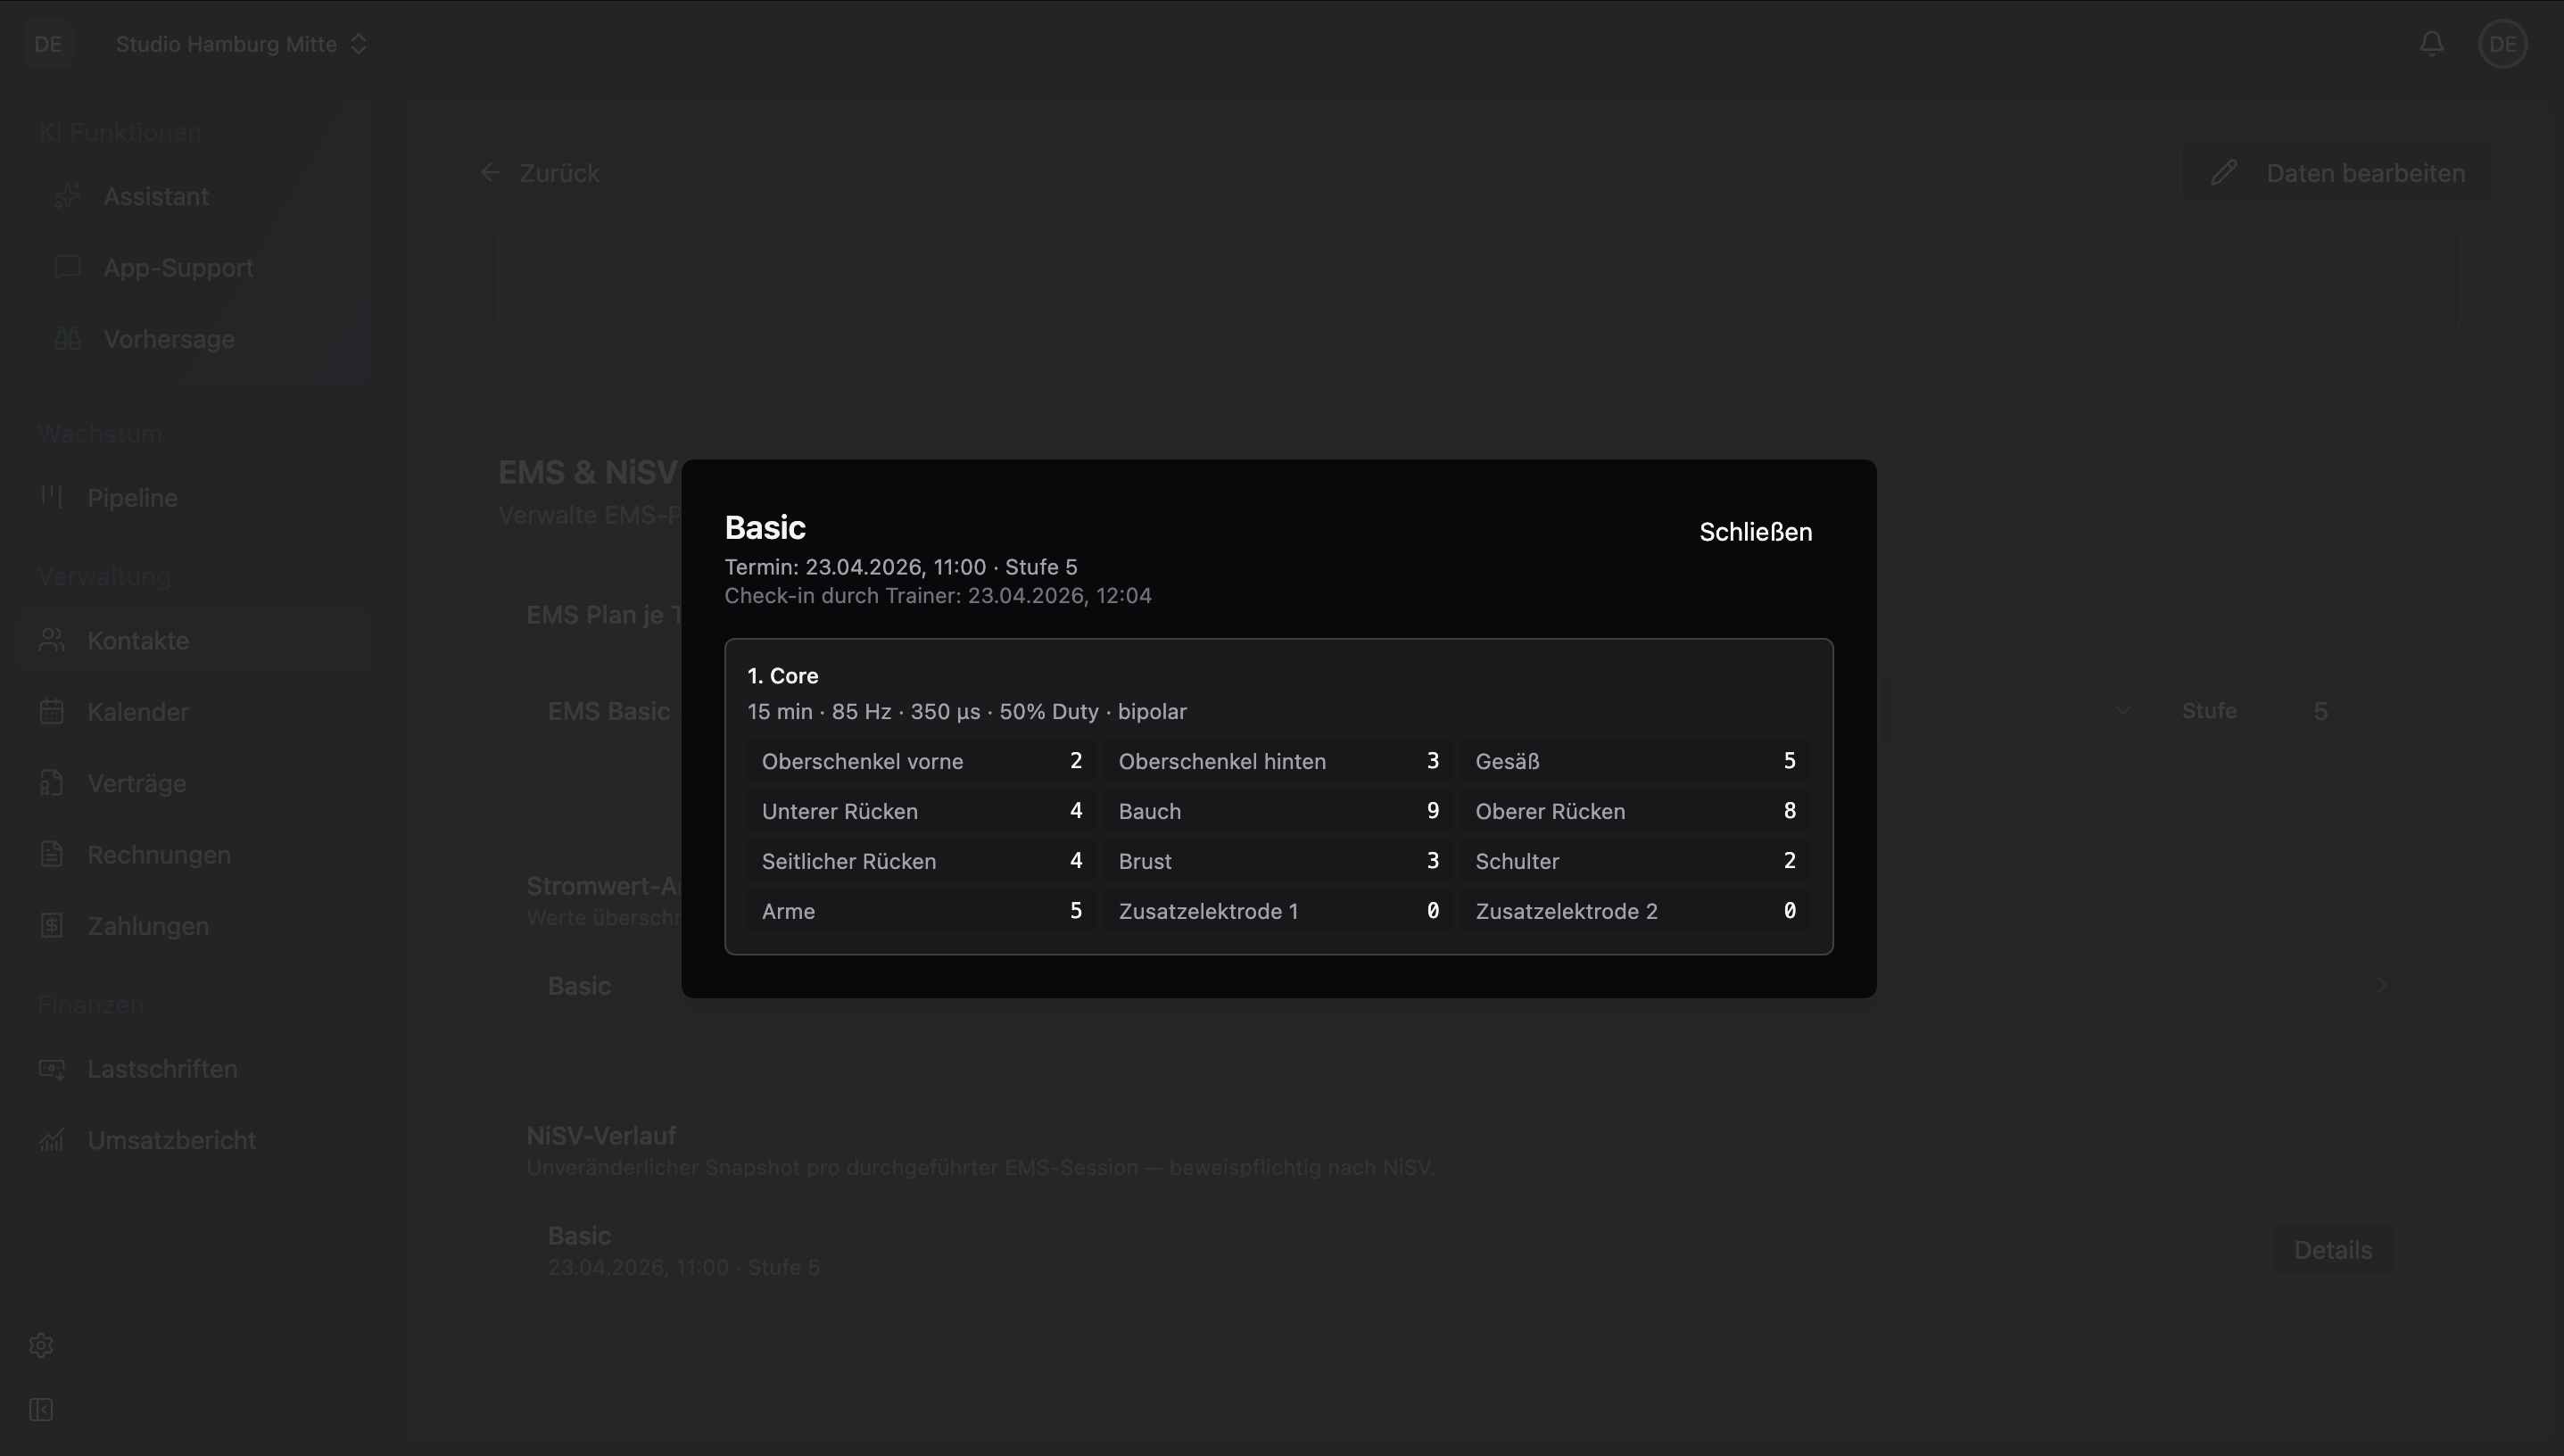The image size is (2564, 1456).
Task: Click the Oberer Rücken value 8
Action: coord(1789,811)
